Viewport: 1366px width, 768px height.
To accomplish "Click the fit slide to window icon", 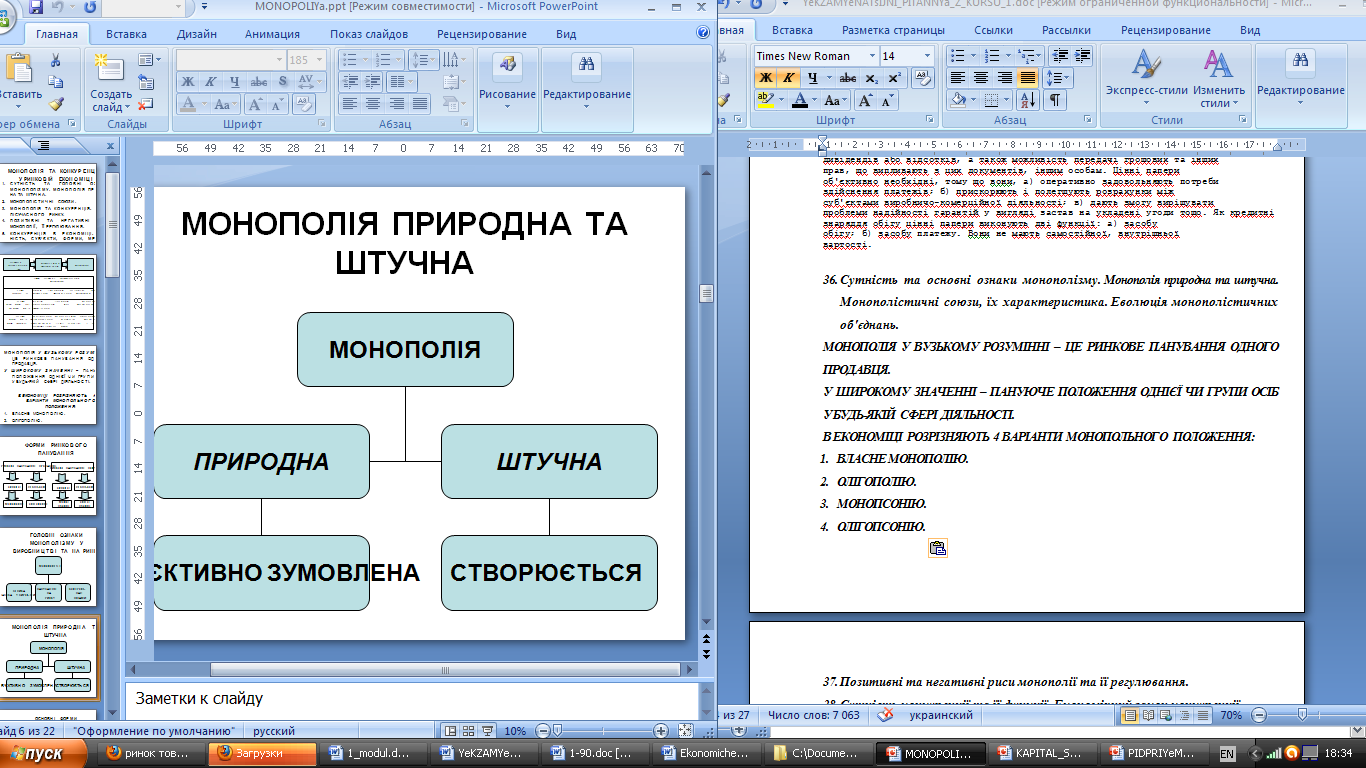I will 685,730.
